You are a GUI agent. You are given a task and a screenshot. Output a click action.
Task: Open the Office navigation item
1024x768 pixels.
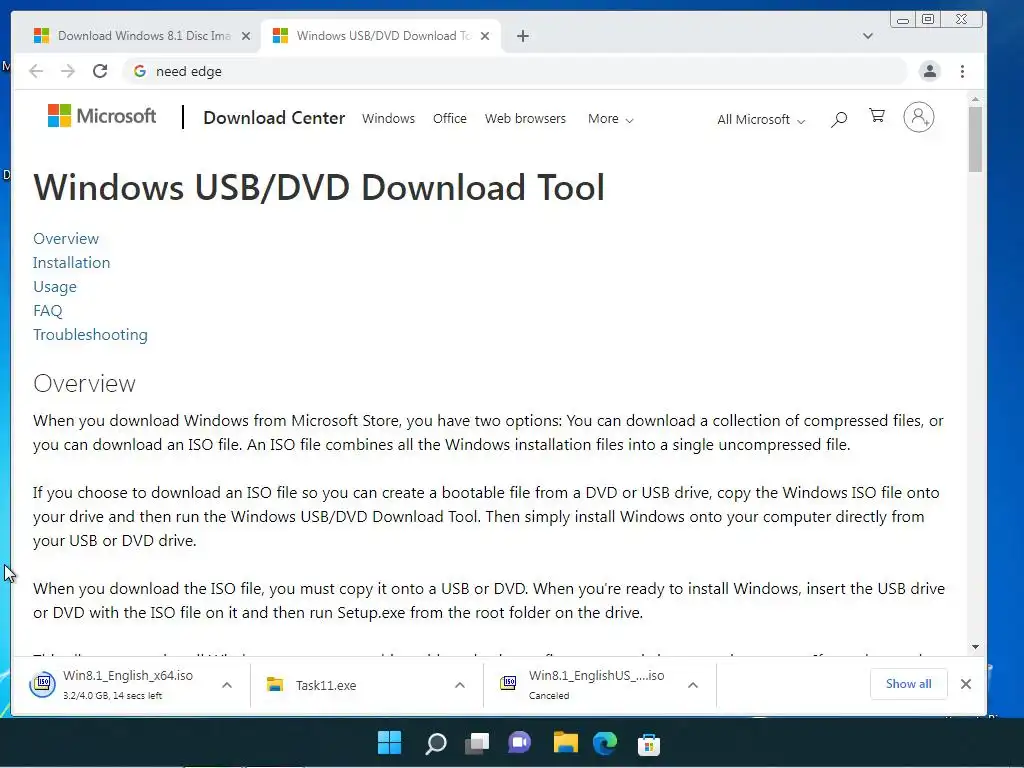tap(450, 119)
